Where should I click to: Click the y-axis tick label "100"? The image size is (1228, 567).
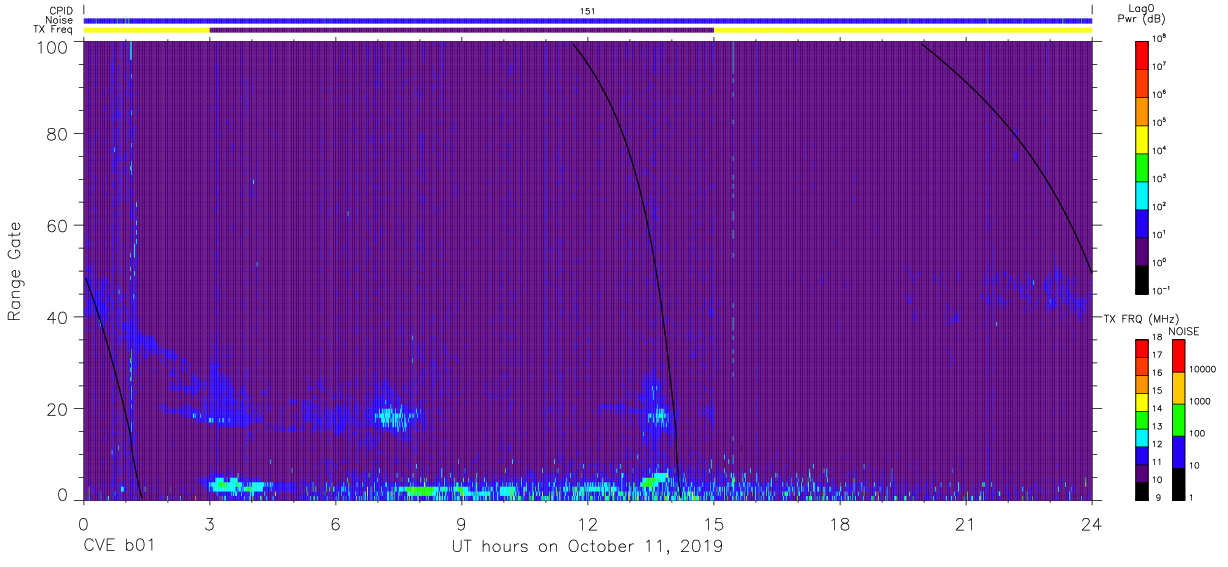coord(54,46)
